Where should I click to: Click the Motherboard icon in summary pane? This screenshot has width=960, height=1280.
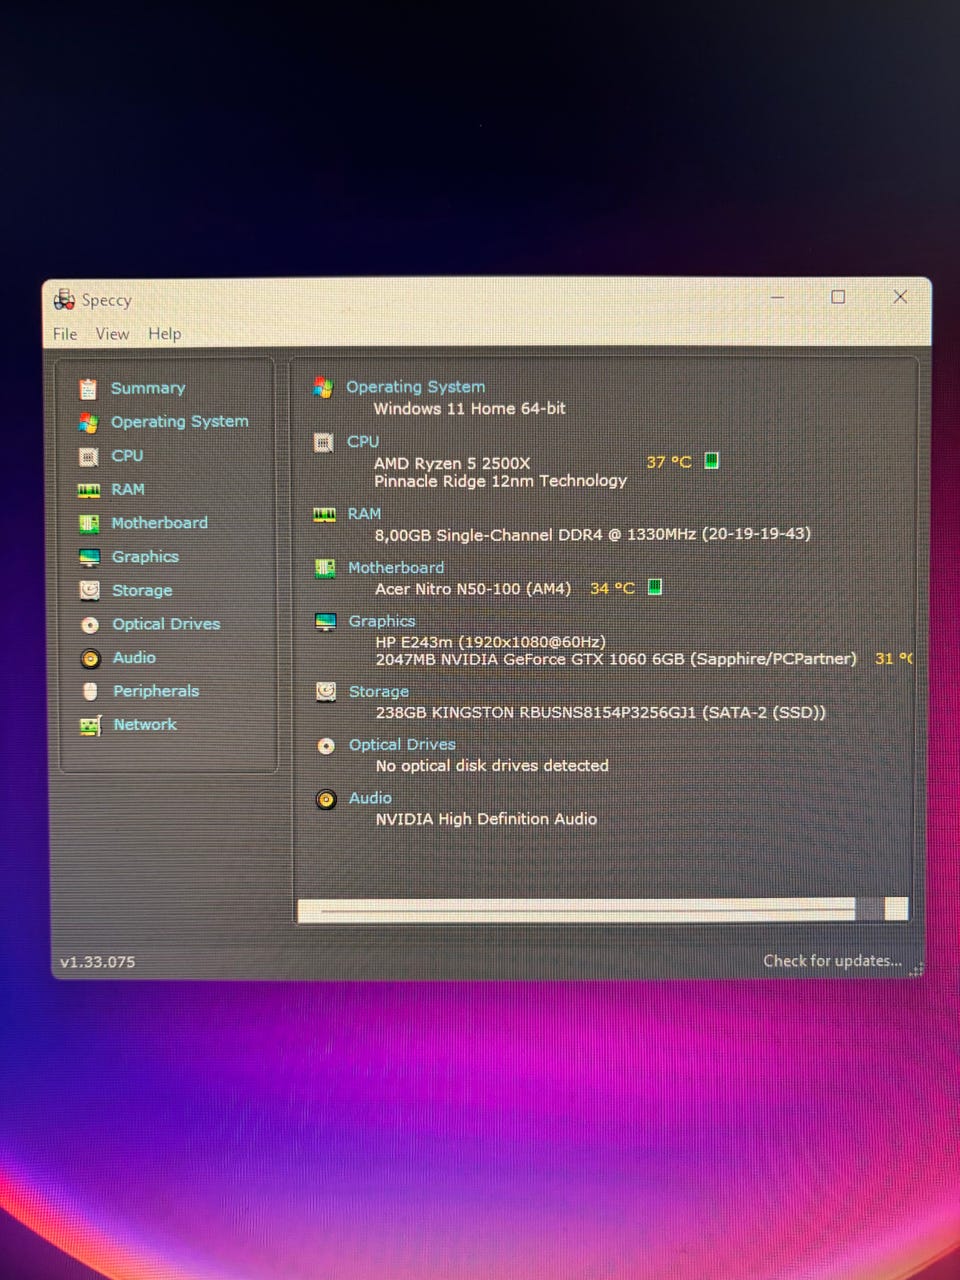click(325, 568)
